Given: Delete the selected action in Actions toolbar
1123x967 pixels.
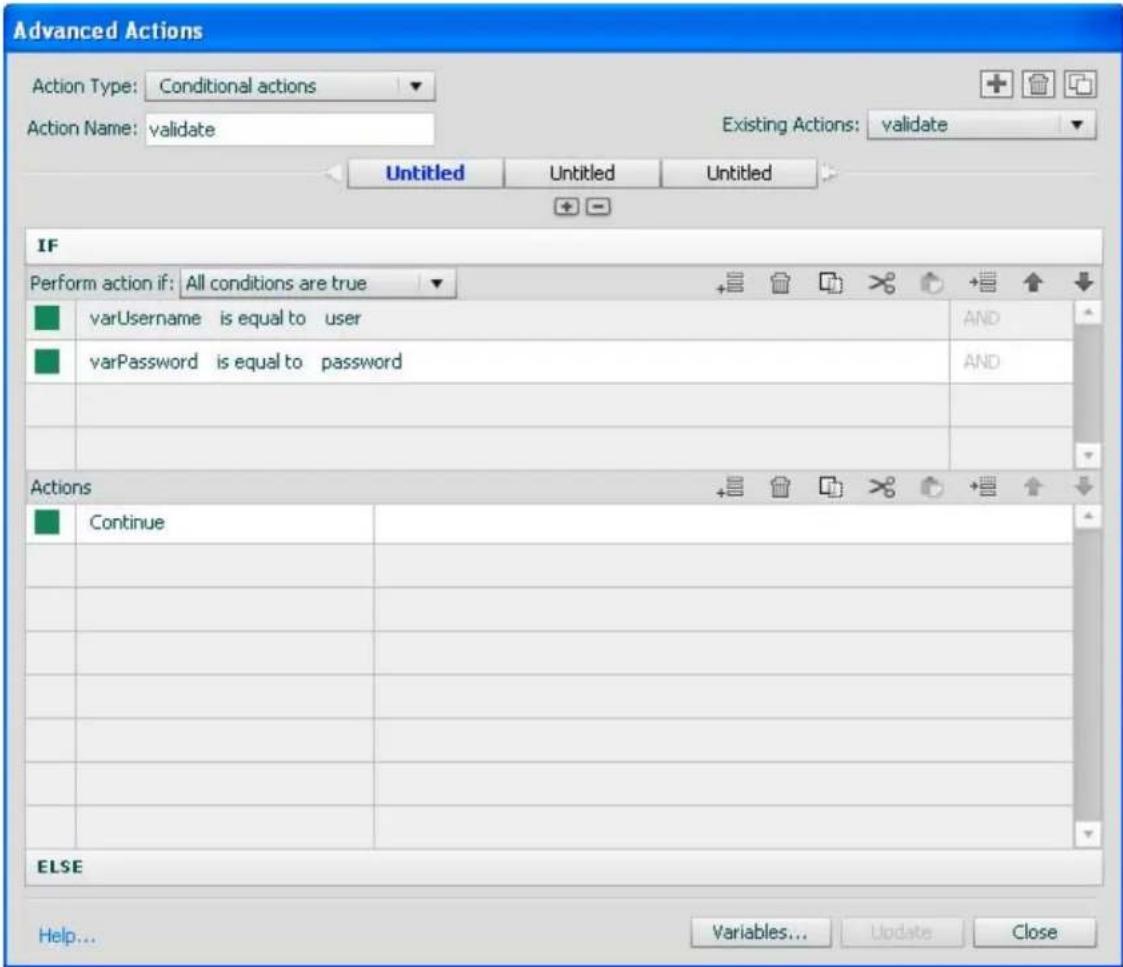Looking at the screenshot, I should coord(780,487).
